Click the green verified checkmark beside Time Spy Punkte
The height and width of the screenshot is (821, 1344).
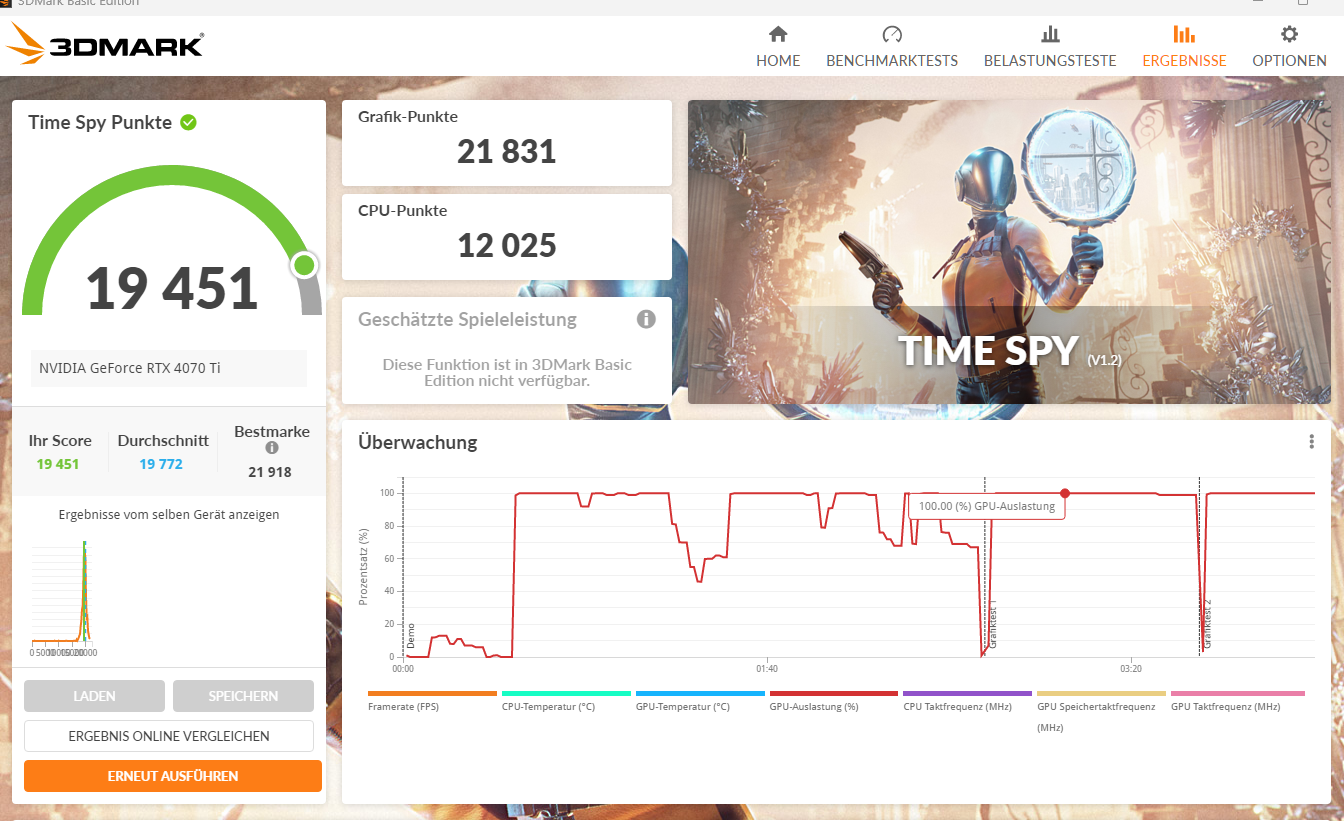tap(188, 122)
